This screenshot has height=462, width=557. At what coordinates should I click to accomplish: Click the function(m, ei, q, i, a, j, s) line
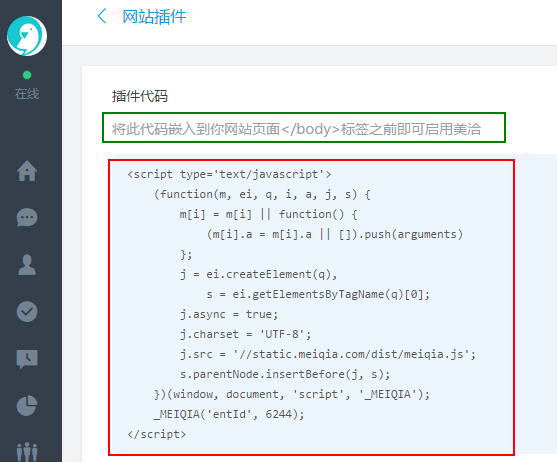coord(262,195)
